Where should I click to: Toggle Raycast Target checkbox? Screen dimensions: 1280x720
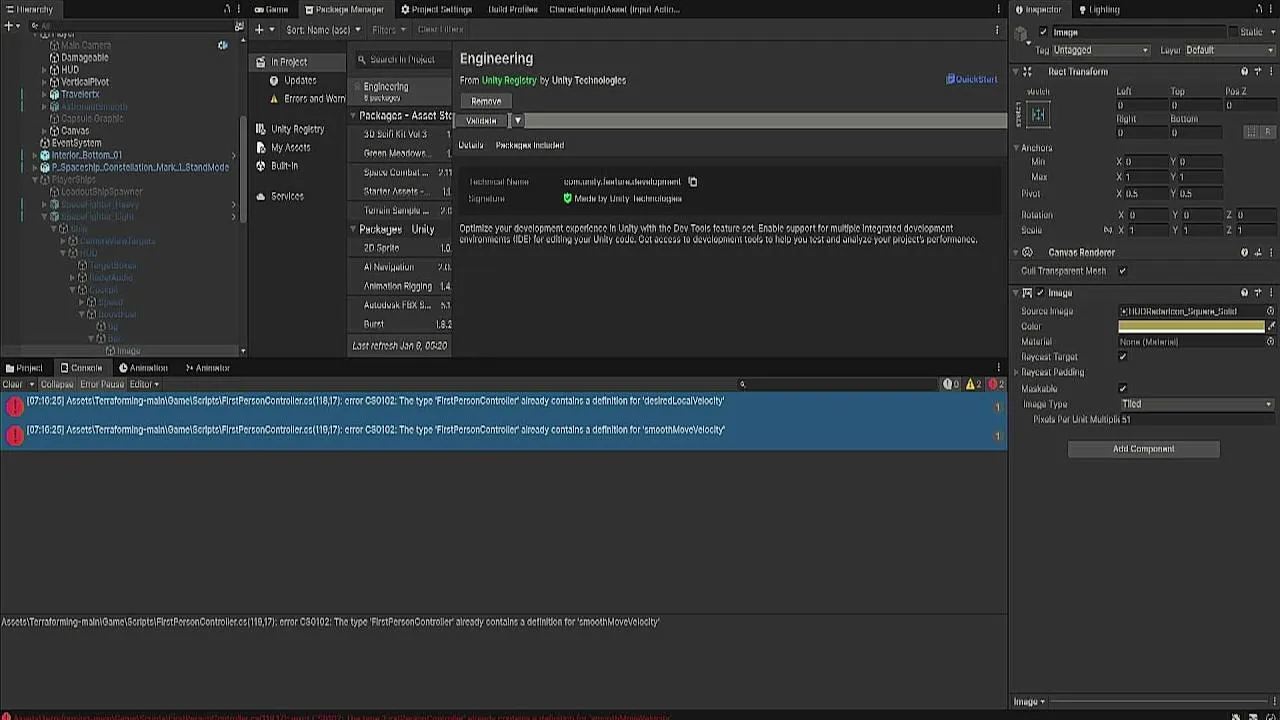point(1122,357)
